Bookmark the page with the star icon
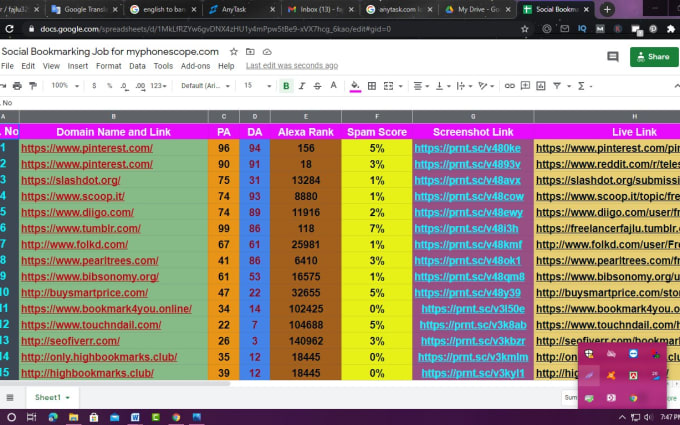 tap(525, 29)
